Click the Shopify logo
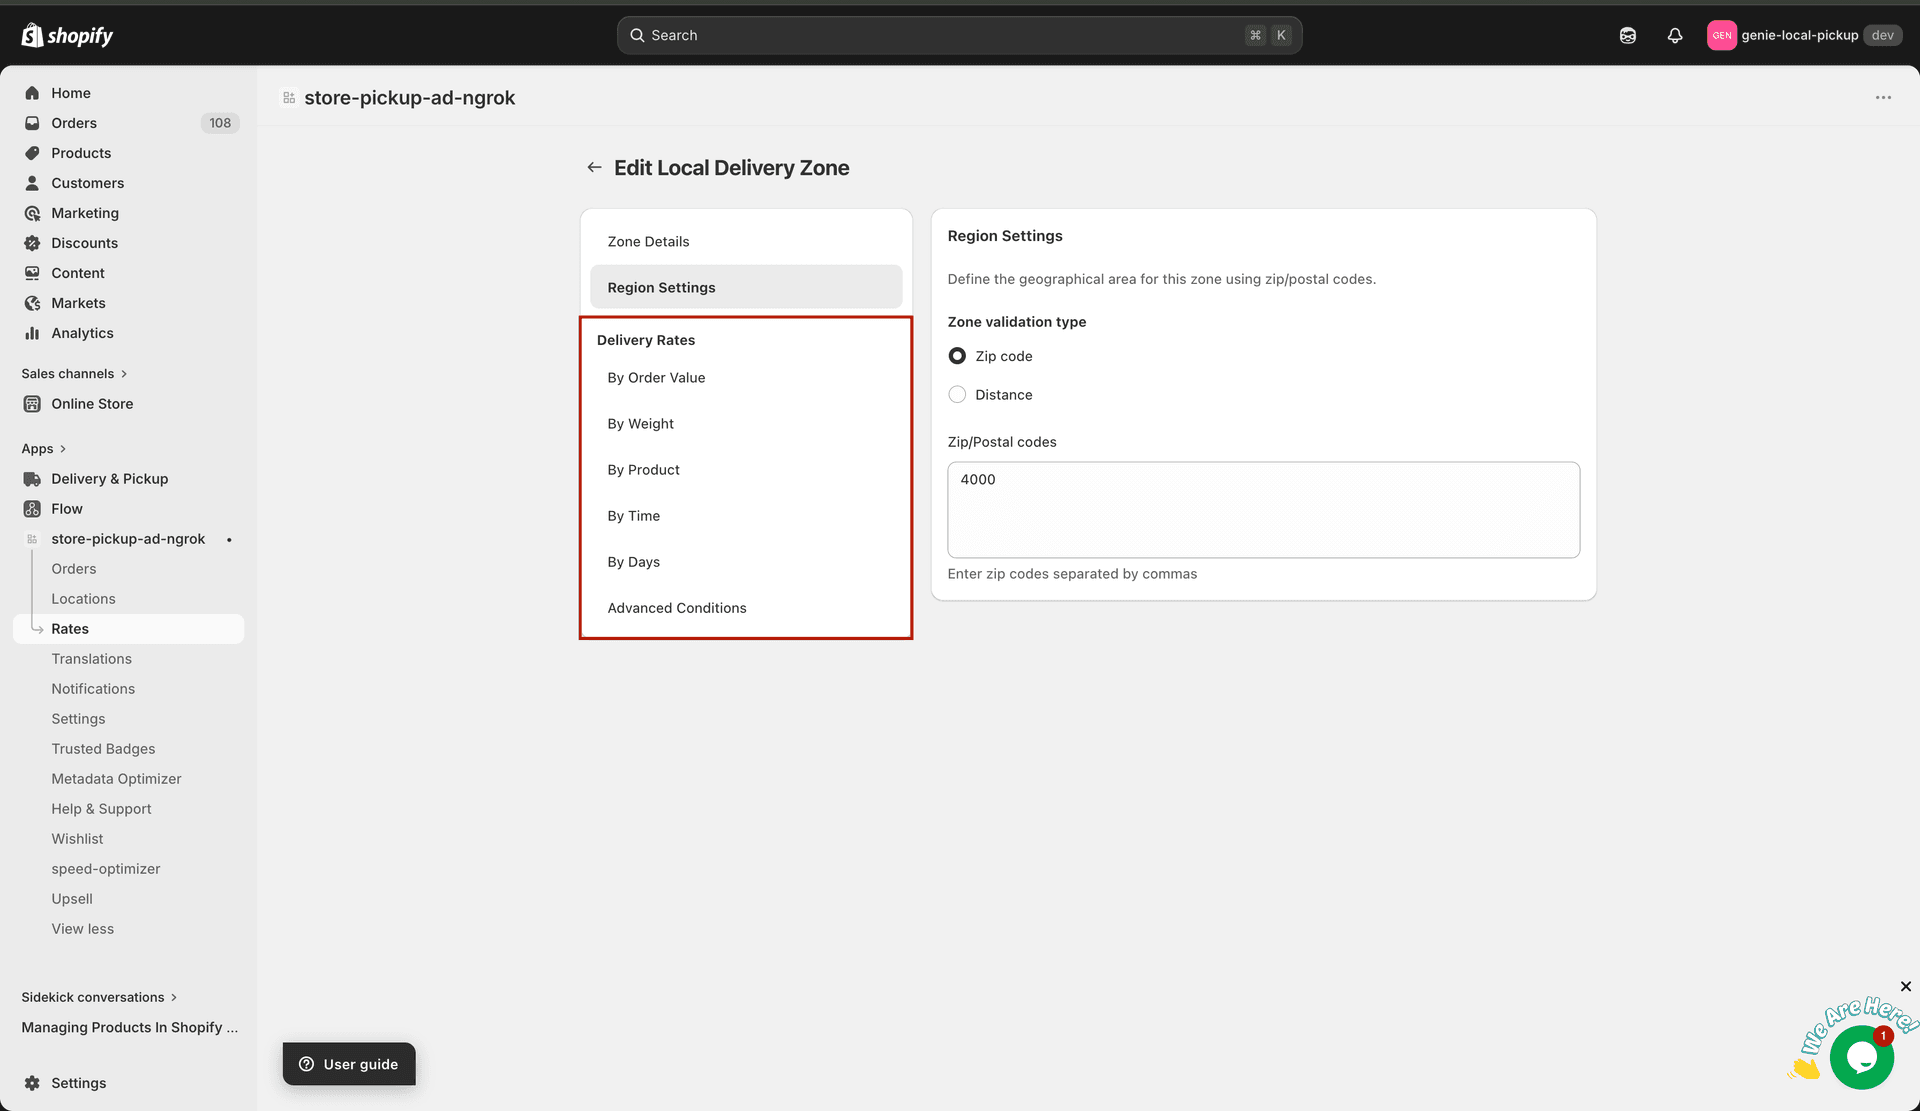1920x1111 pixels. pos(67,35)
